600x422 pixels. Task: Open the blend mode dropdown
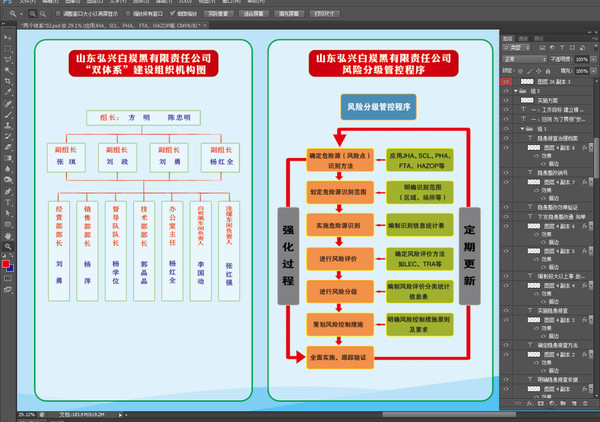click(x=524, y=59)
